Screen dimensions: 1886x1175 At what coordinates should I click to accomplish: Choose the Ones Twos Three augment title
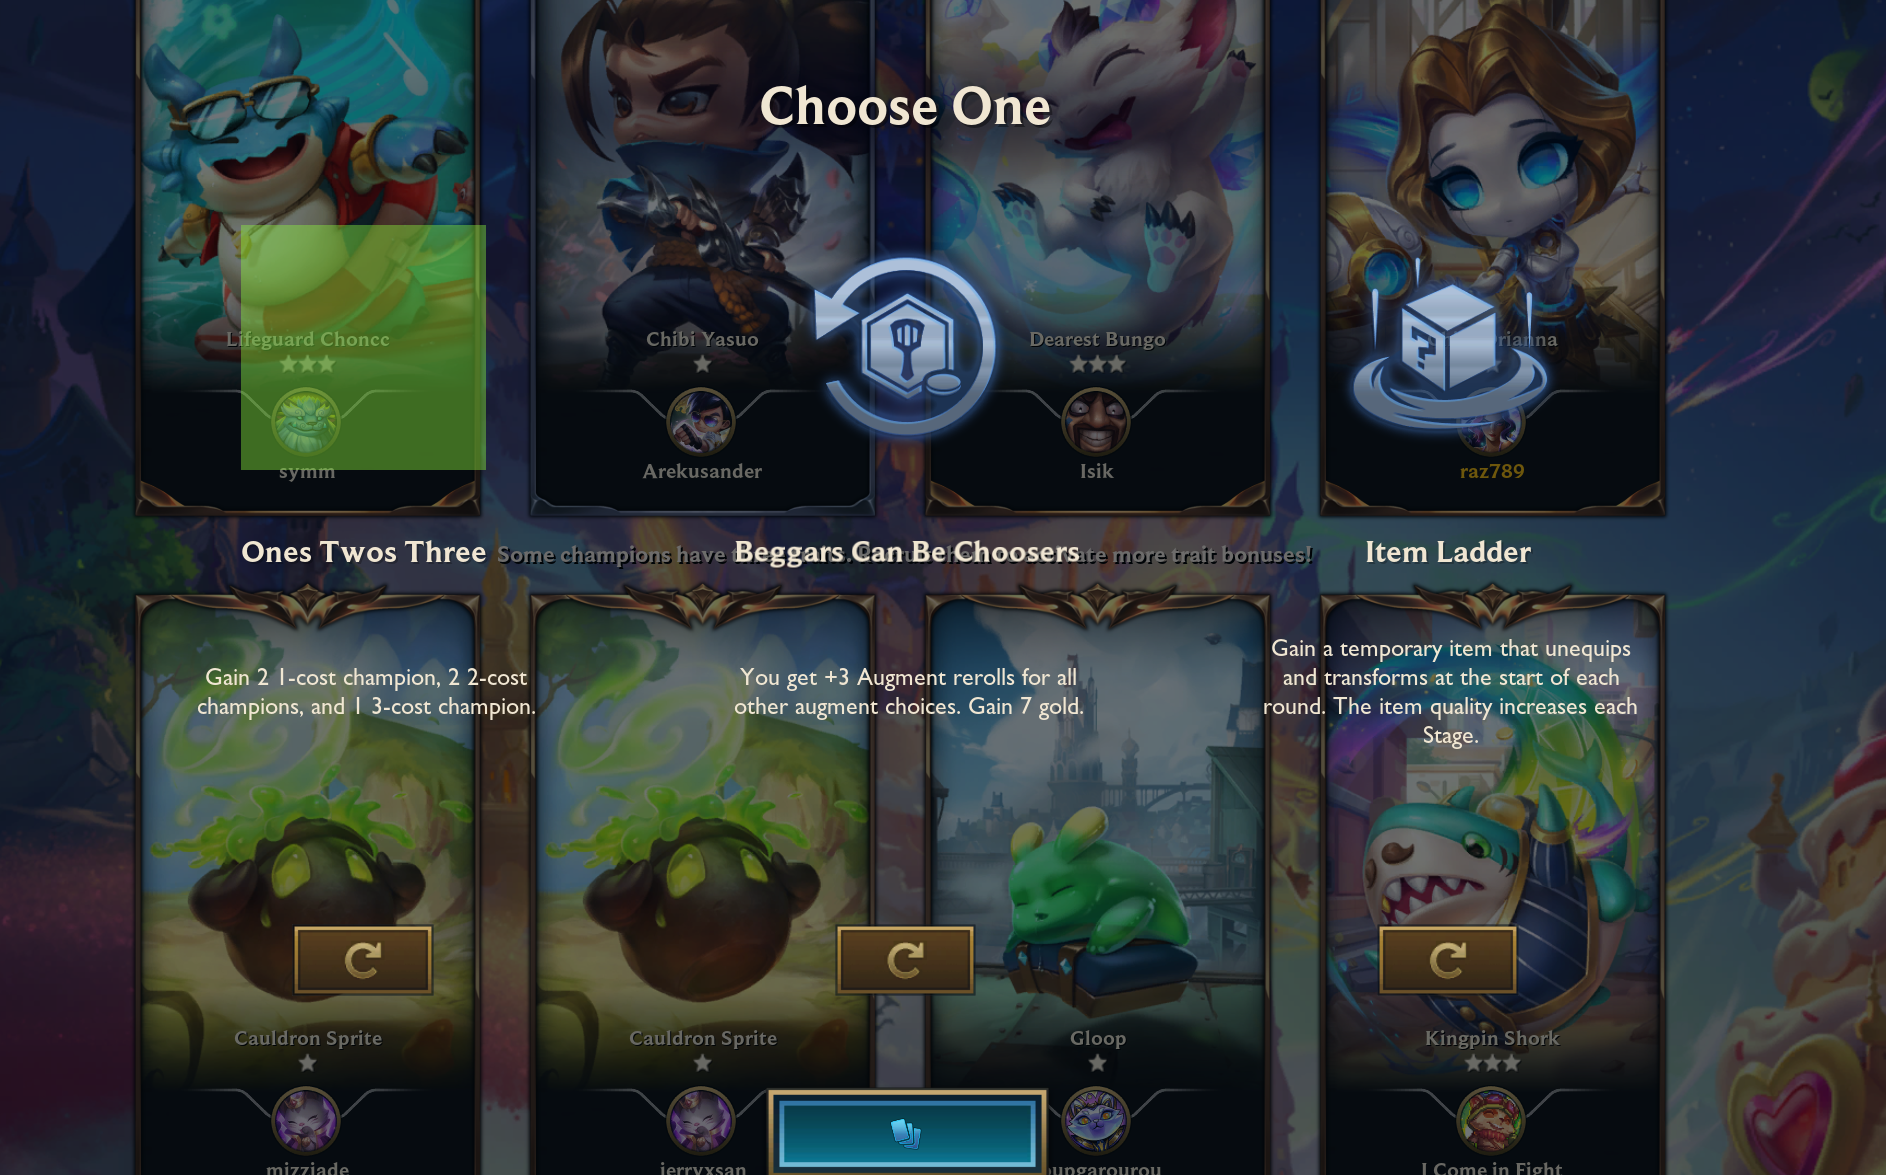coord(363,552)
